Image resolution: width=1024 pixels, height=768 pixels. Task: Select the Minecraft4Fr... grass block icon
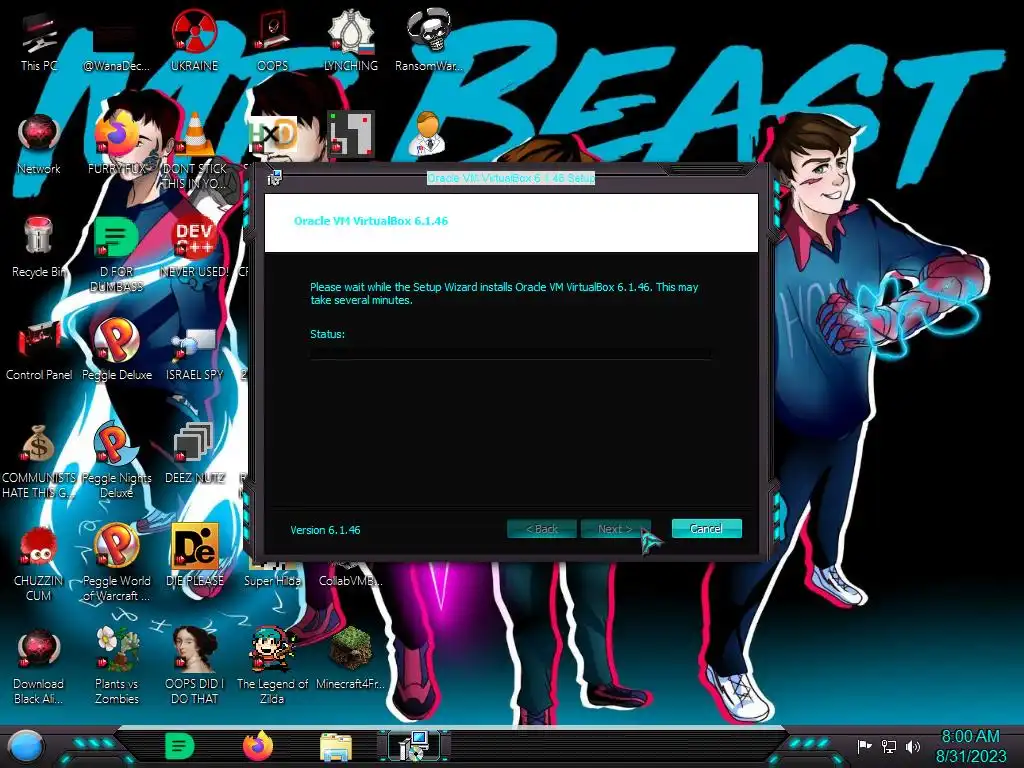[351, 660]
